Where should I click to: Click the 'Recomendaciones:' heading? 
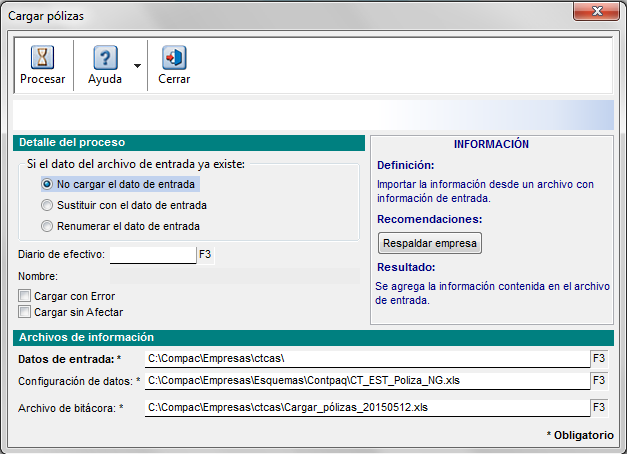[x=429, y=219]
